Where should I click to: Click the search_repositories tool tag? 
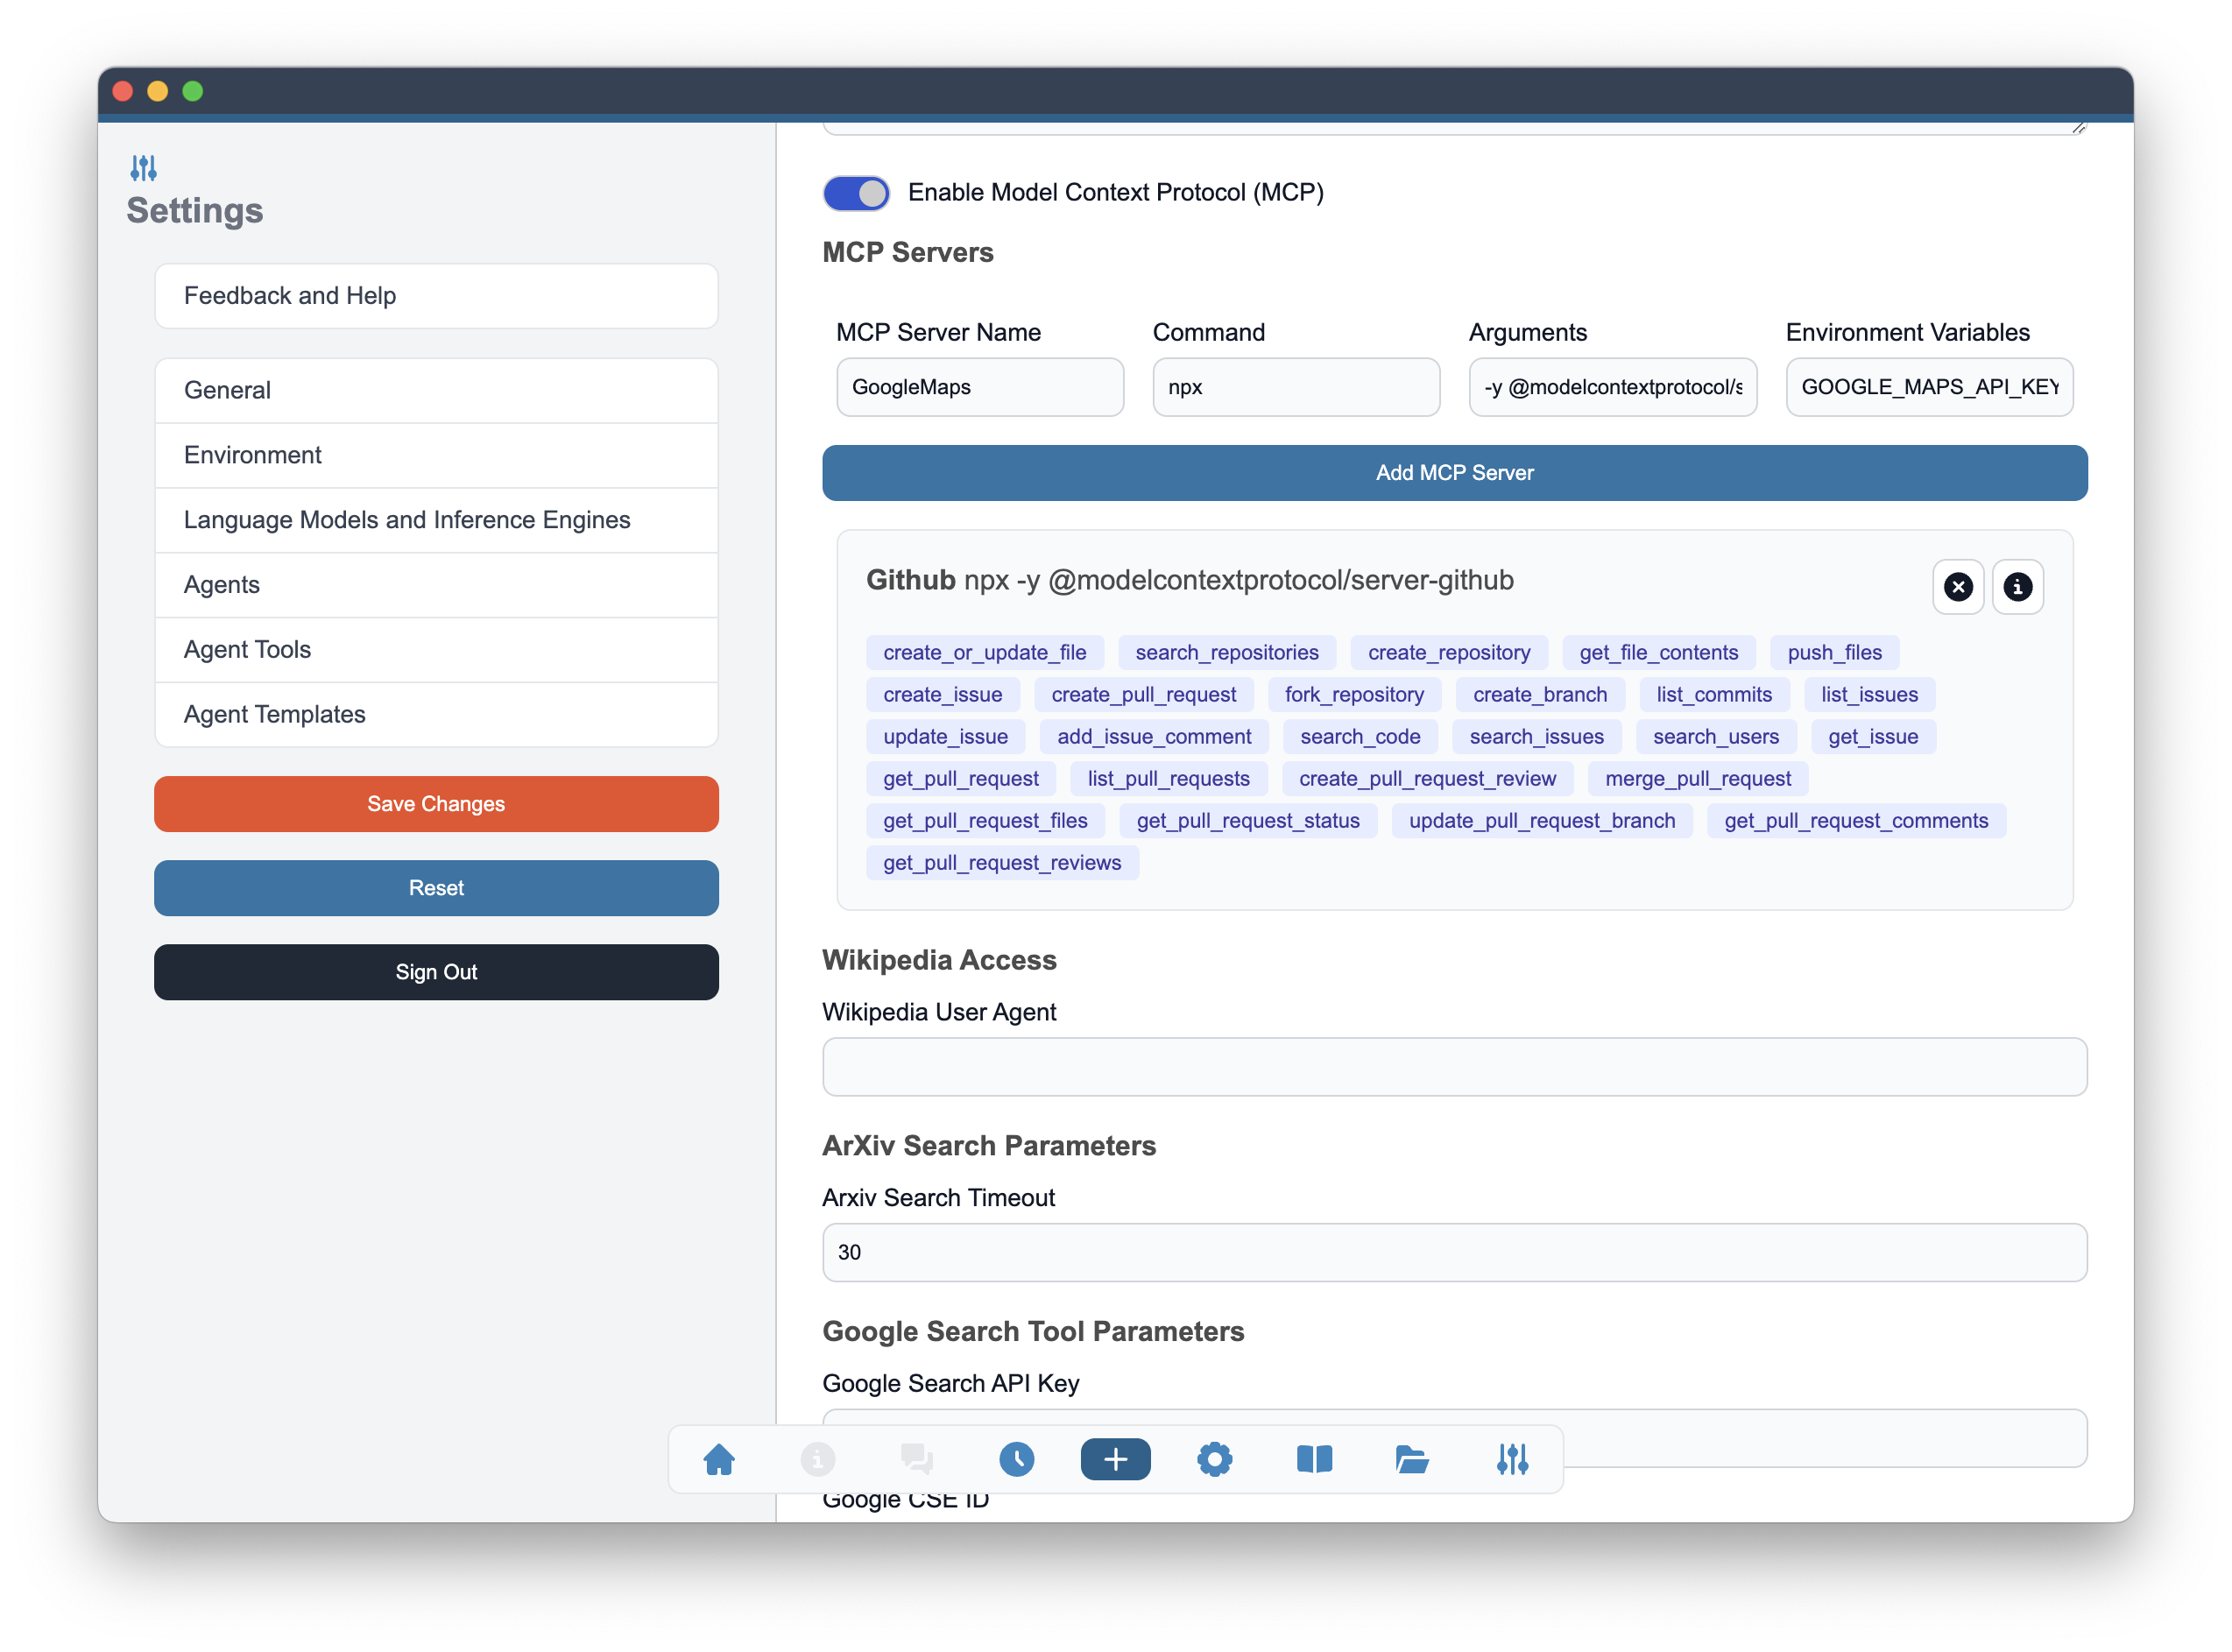[1226, 653]
